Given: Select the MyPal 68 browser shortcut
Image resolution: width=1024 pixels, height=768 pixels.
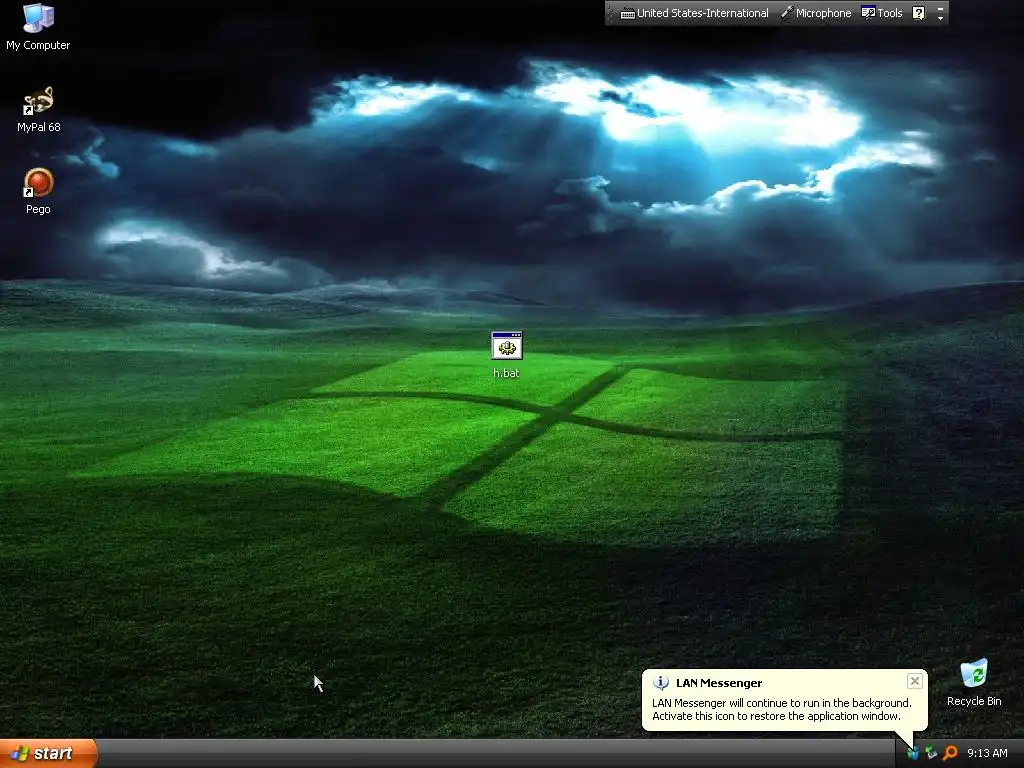Looking at the screenshot, I should tap(39, 109).
